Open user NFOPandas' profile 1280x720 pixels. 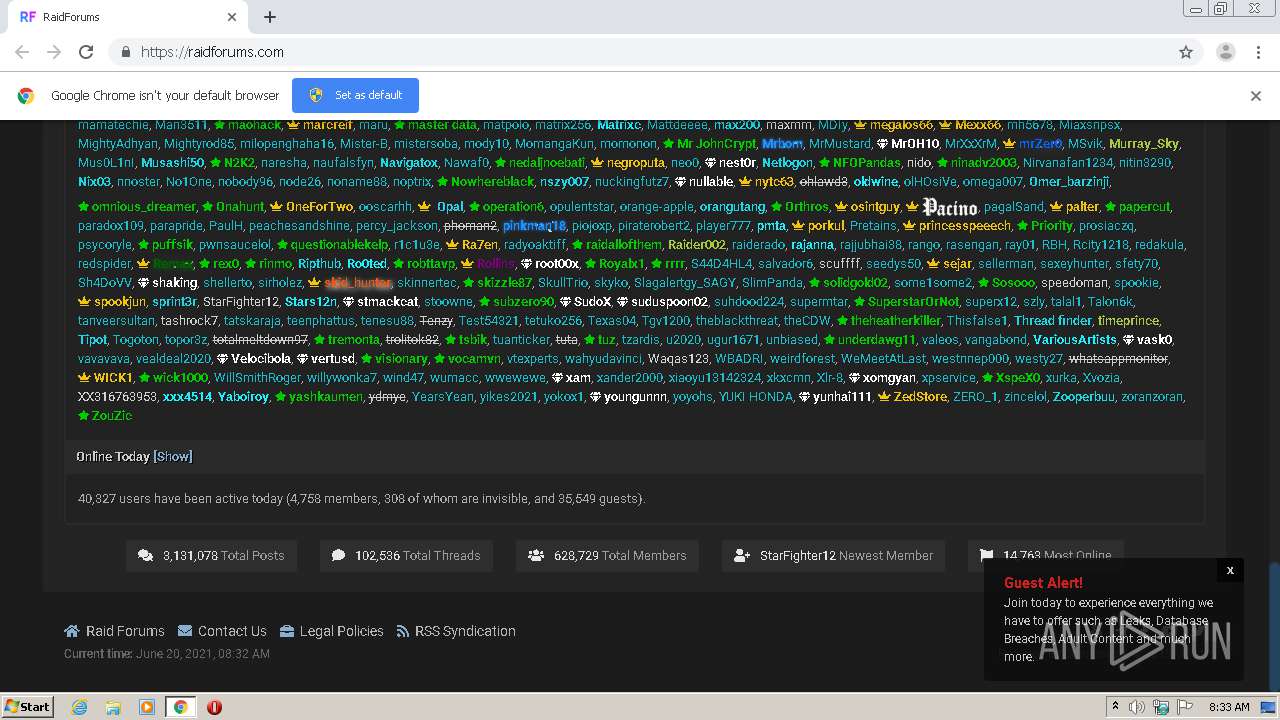[866, 163]
